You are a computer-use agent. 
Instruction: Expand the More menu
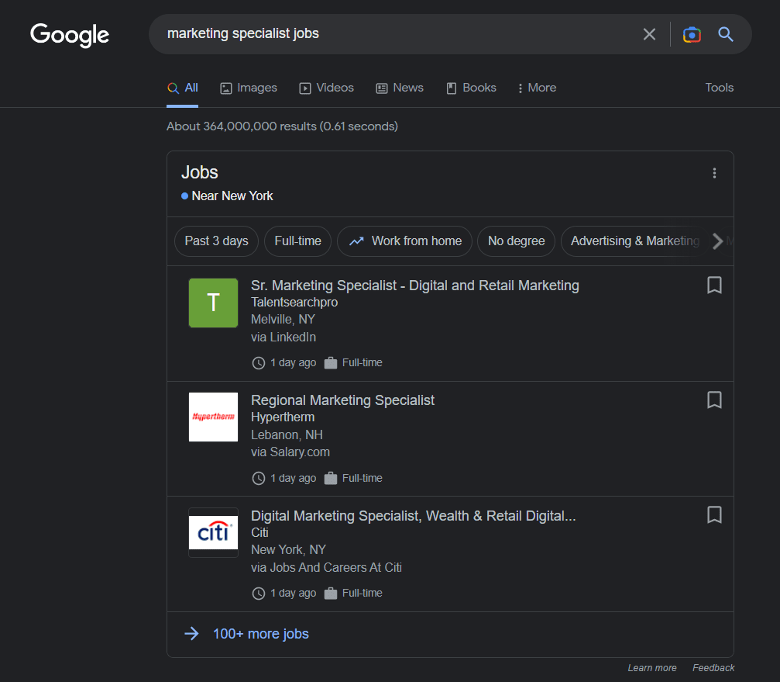point(537,88)
